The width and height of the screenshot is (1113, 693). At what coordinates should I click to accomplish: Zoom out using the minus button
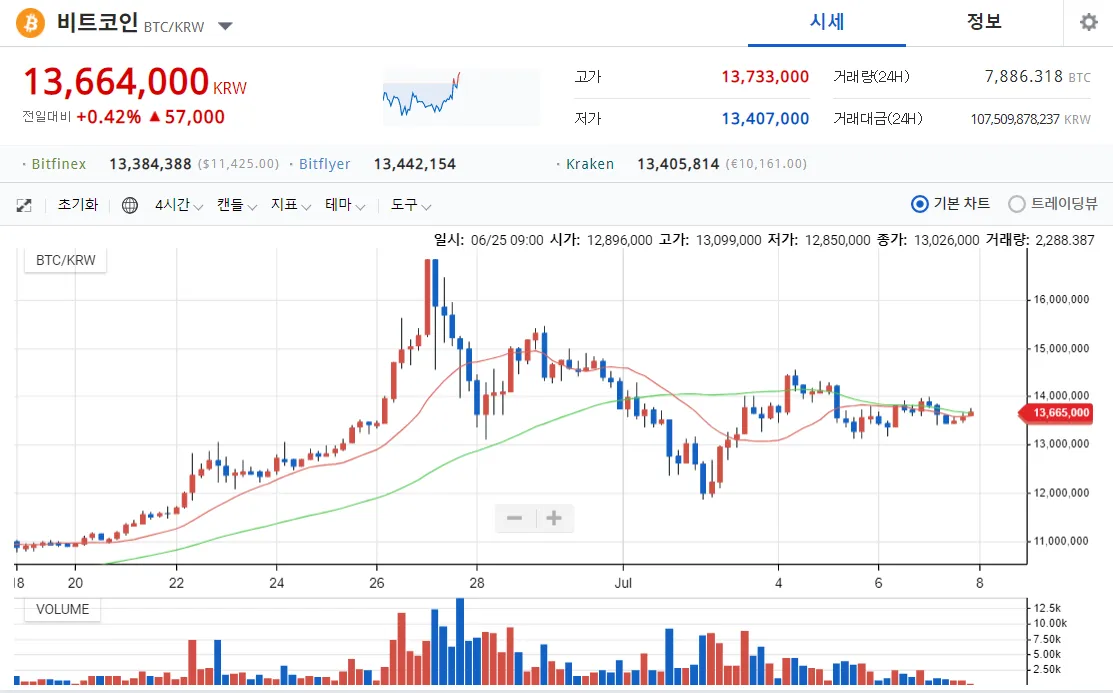coord(514,518)
